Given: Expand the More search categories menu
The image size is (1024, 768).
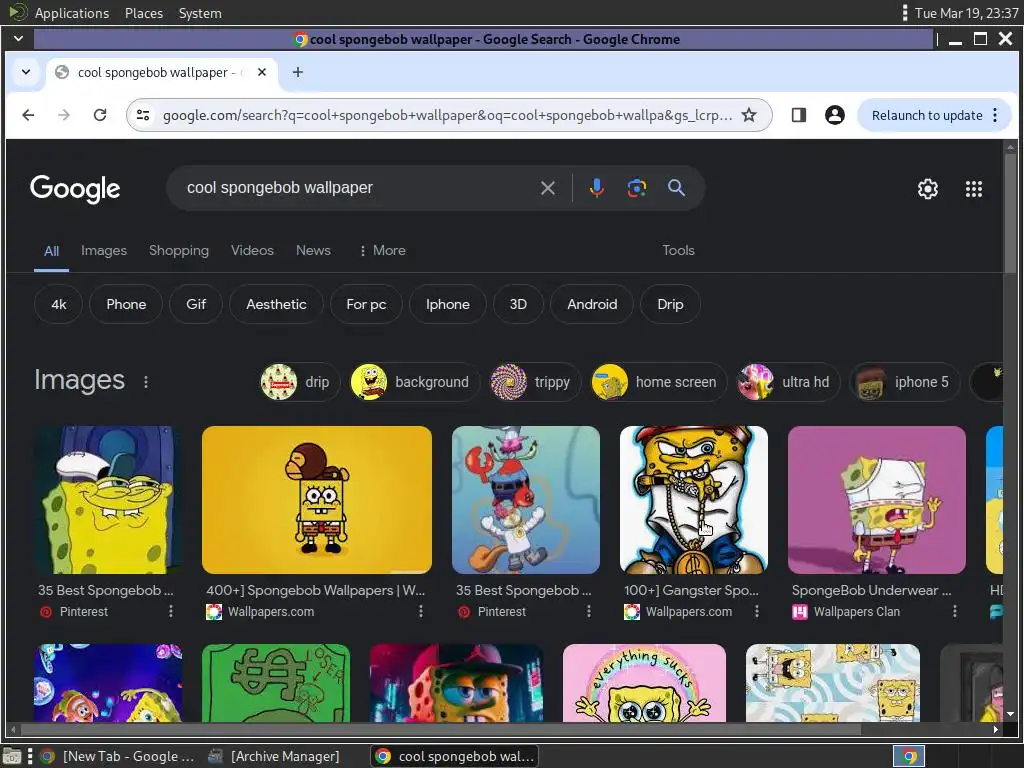Looking at the screenshot, I should (383, 250).
